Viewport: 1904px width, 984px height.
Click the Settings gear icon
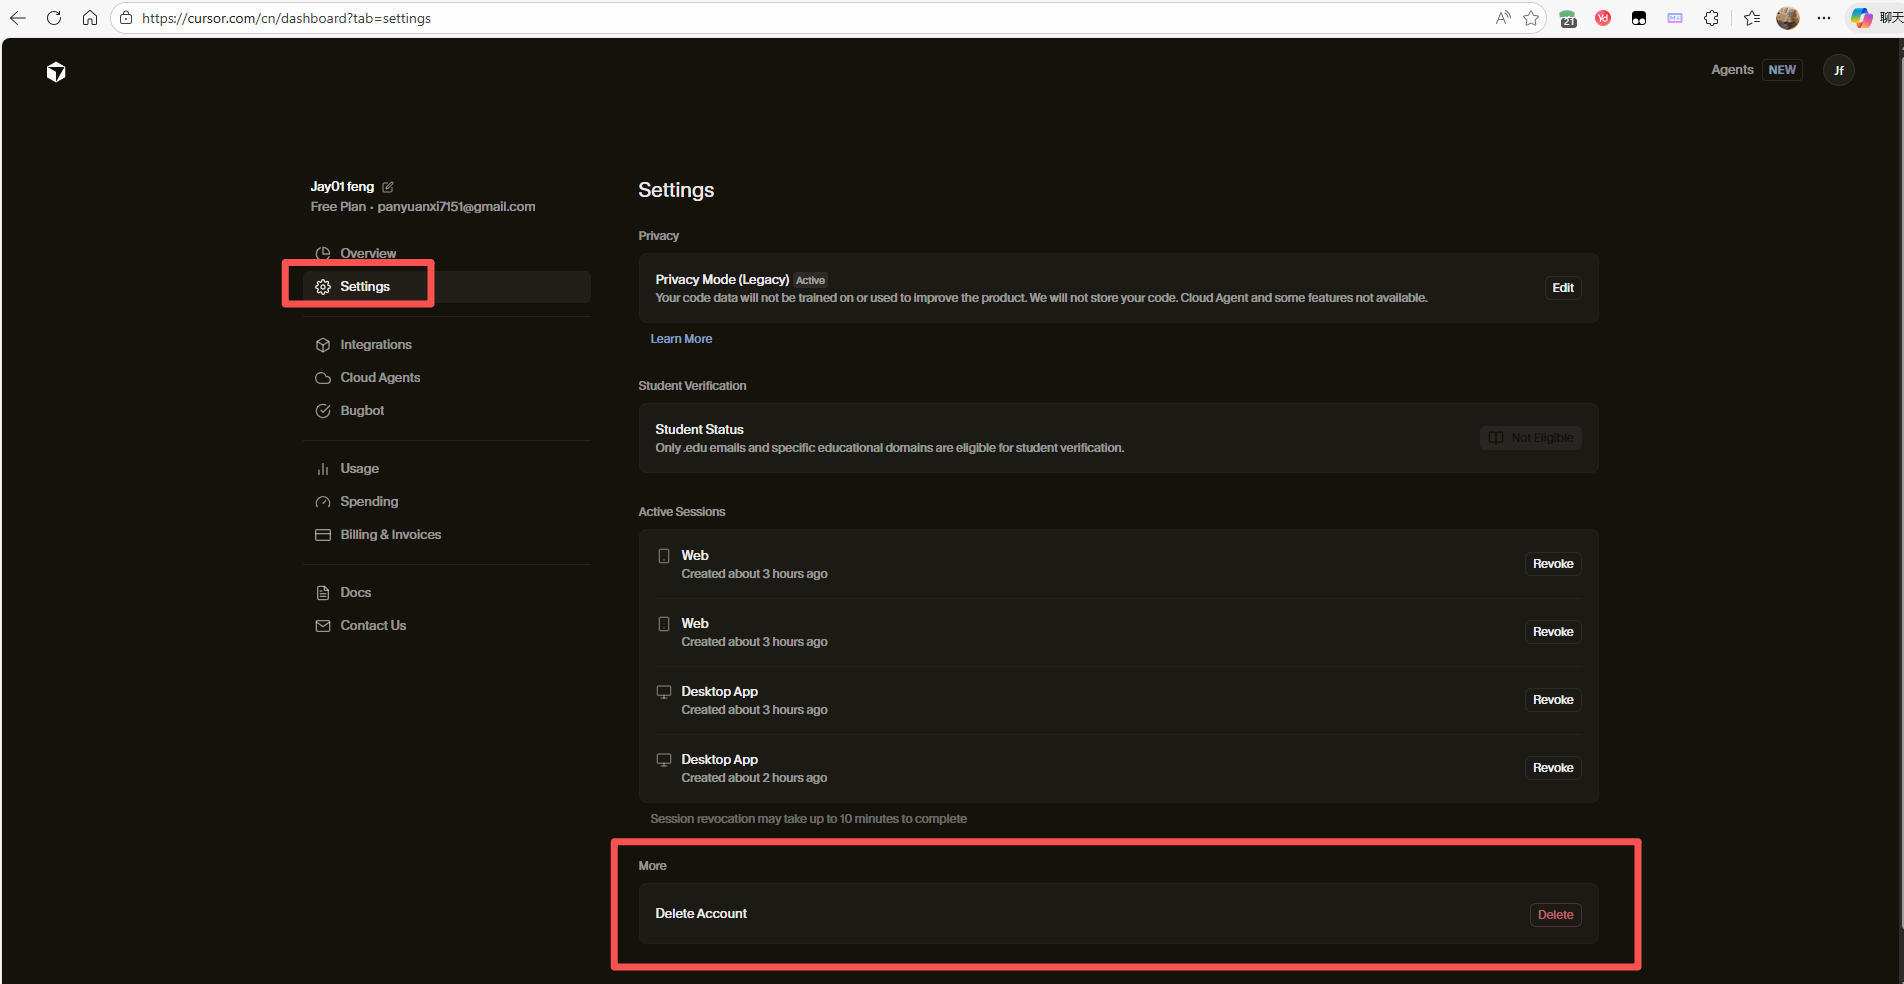point(323,287)
